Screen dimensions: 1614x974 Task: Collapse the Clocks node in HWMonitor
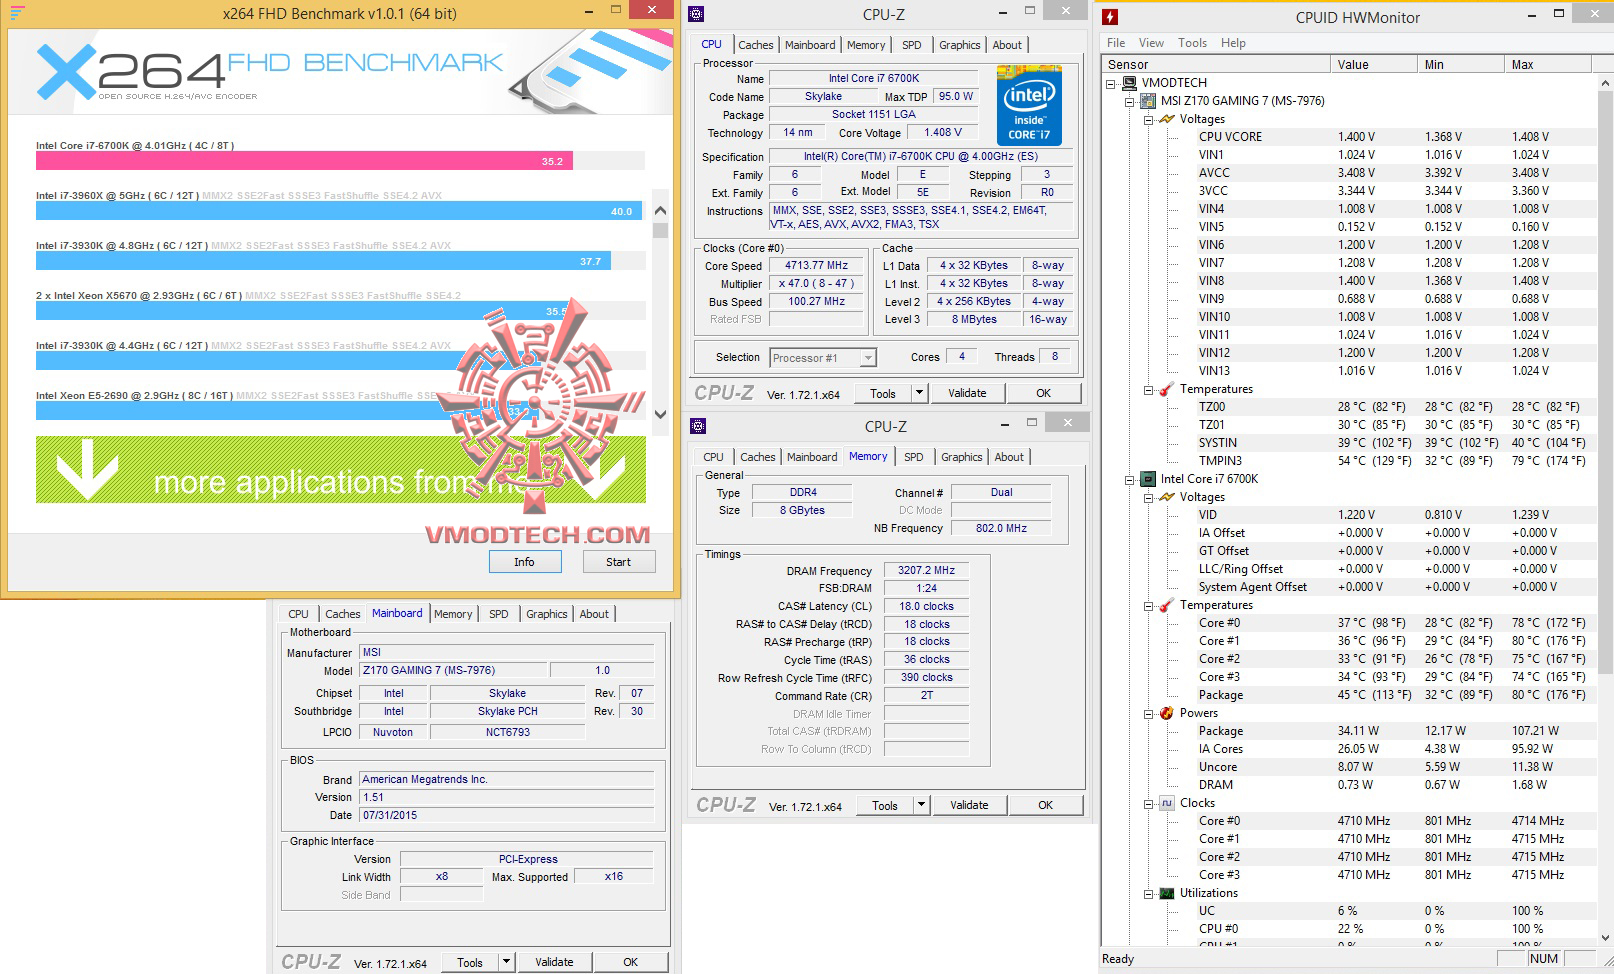point(1148,803)
